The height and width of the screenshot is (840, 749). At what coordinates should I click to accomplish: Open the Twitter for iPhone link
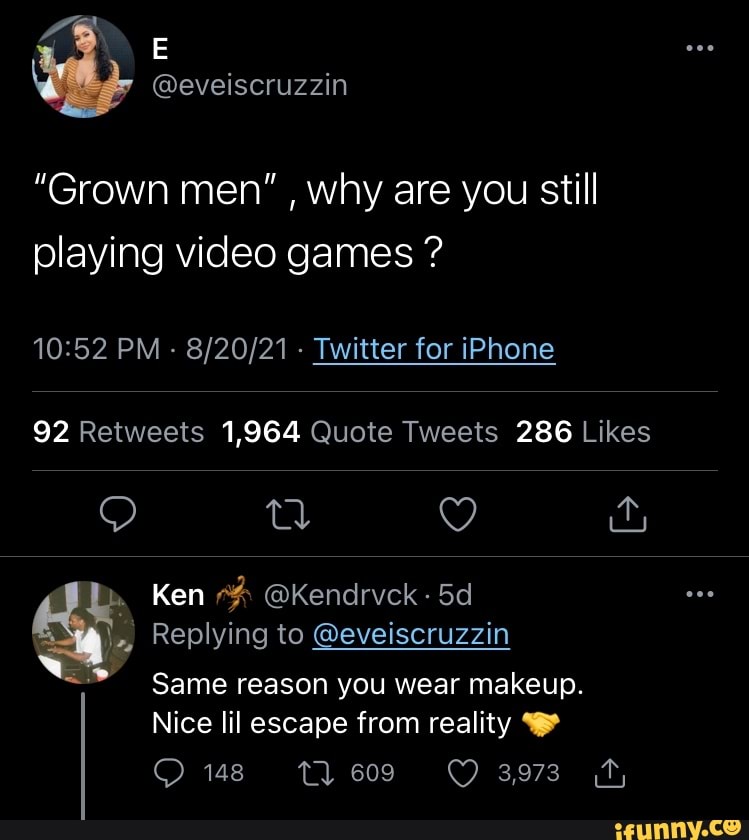(433, 349)
